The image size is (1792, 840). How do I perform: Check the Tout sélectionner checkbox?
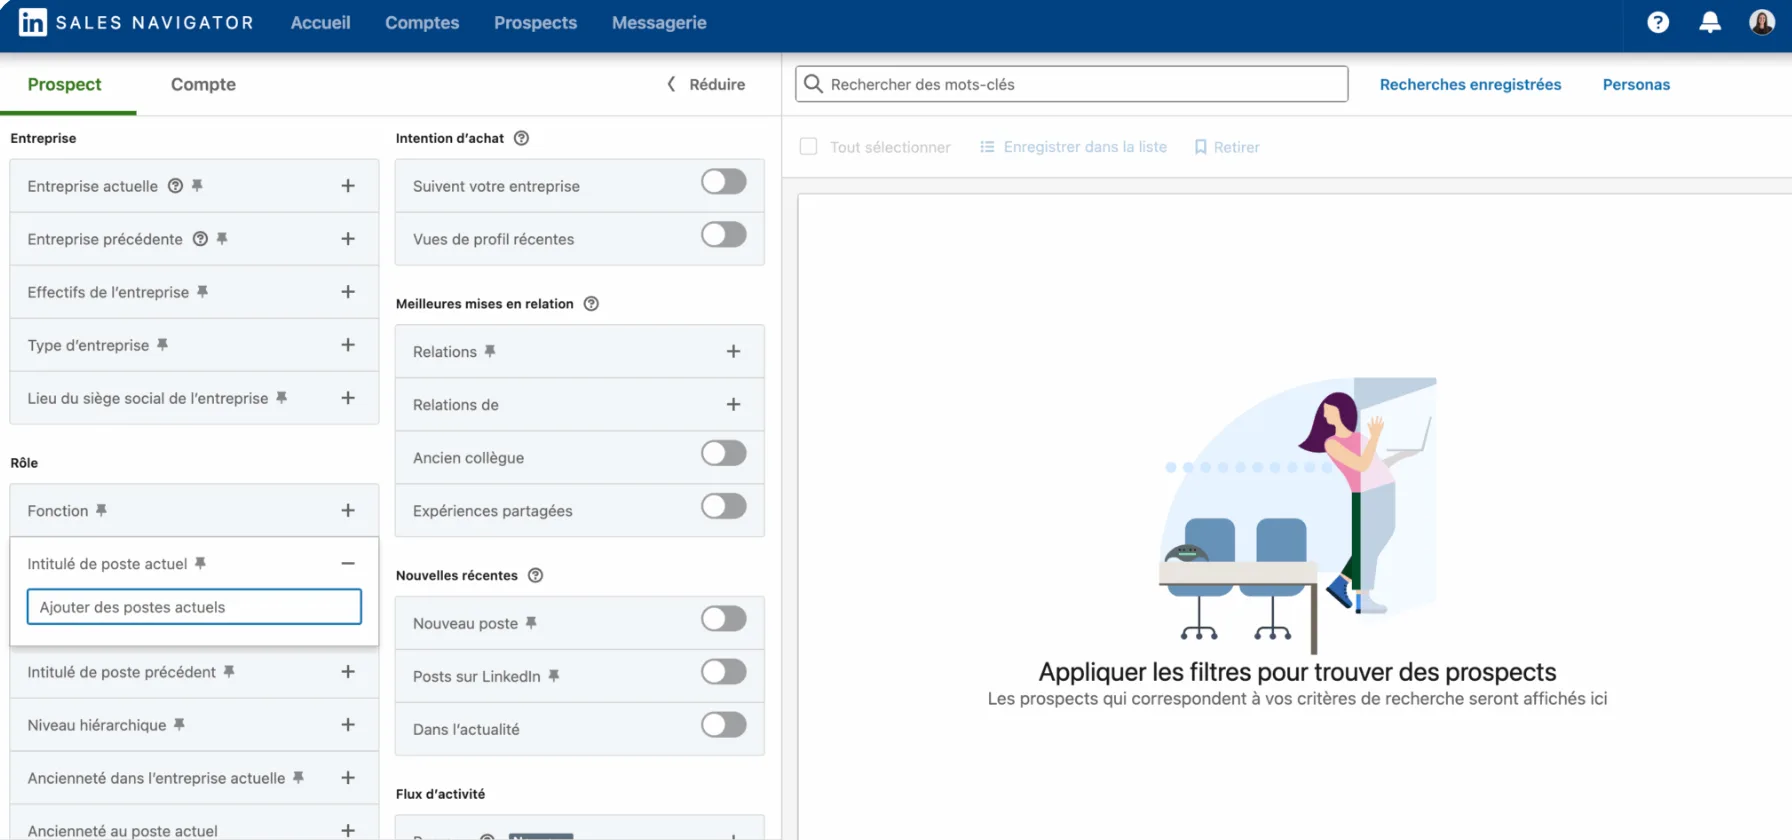[x=809, y=147]
